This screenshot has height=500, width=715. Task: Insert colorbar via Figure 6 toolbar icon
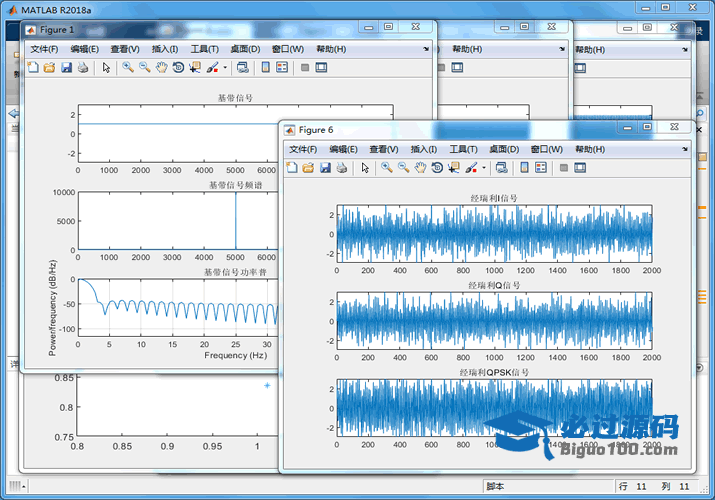click(x=524, y=168)
